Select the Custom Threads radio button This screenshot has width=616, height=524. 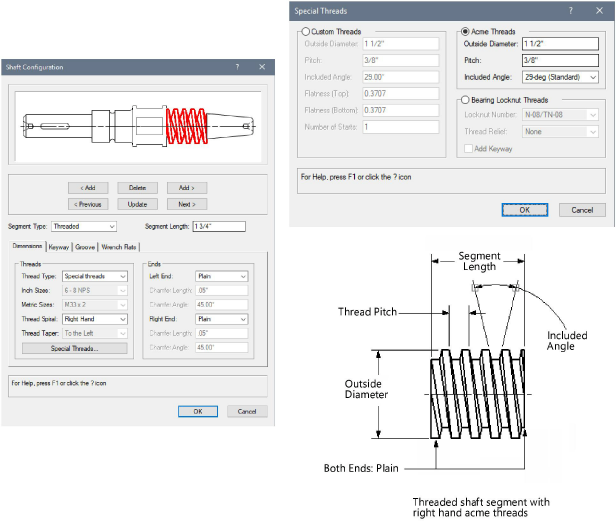click(306, 32)
